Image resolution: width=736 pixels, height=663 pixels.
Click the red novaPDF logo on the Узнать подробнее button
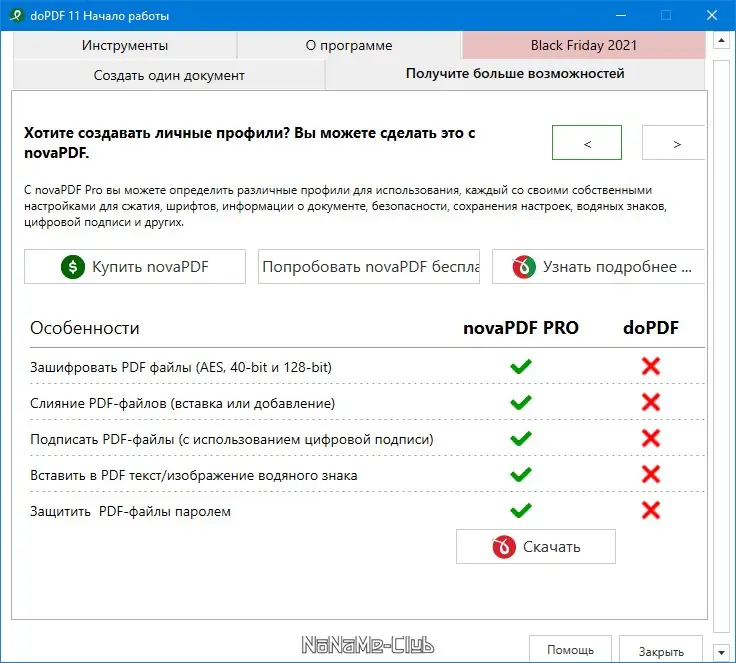tap(524, 267)
